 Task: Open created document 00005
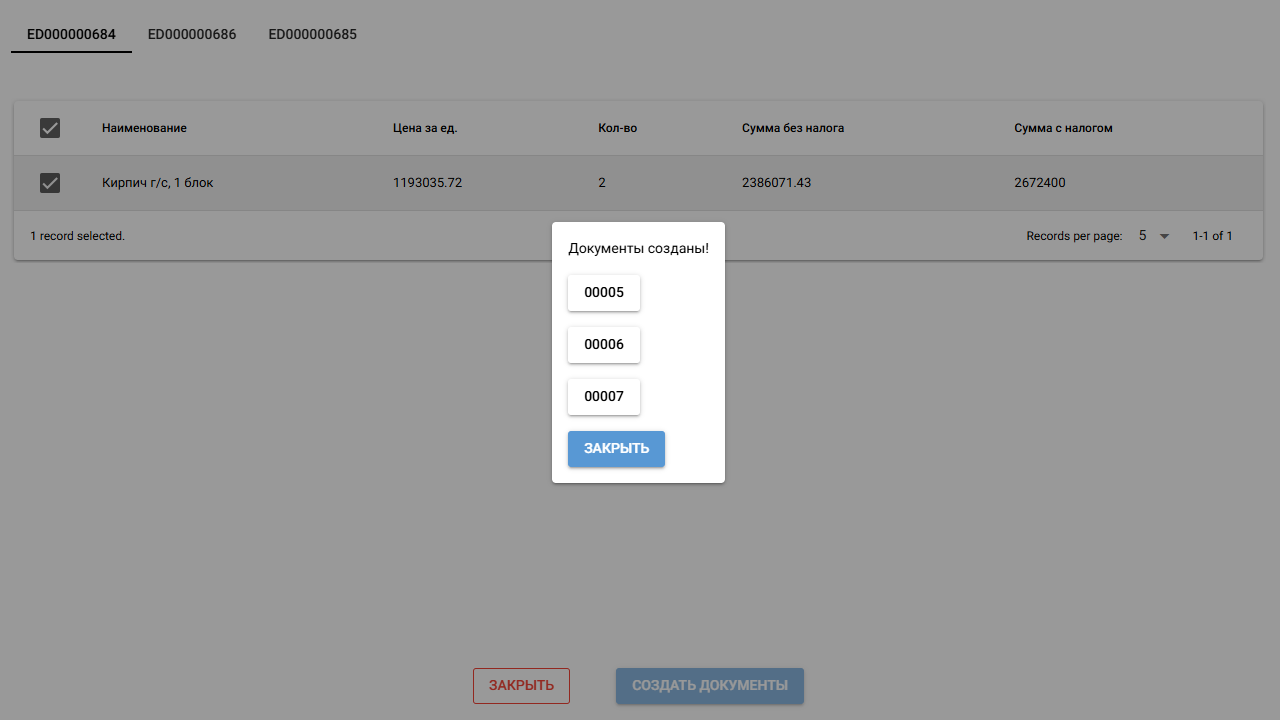click(x=604, y=293)
